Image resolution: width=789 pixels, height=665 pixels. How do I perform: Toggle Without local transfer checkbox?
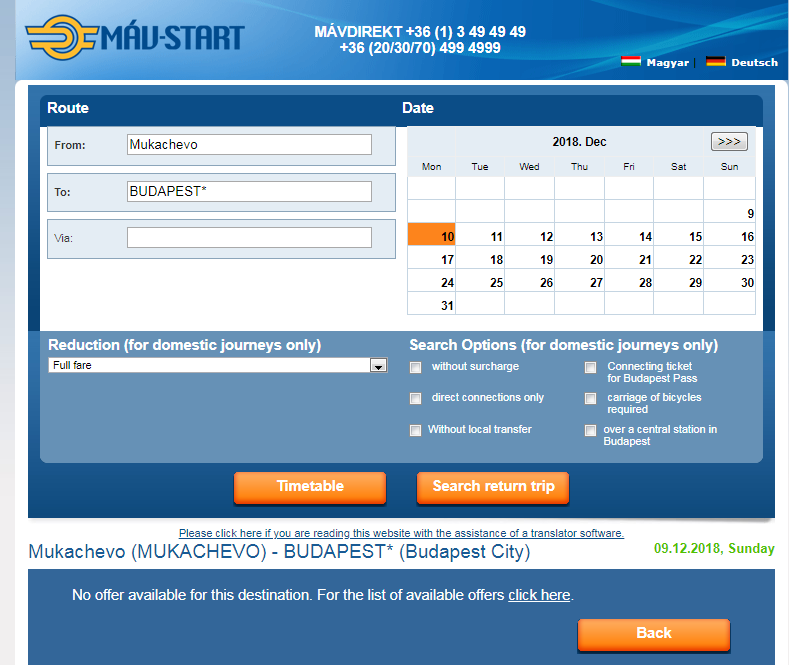click(x=416, y=430)
